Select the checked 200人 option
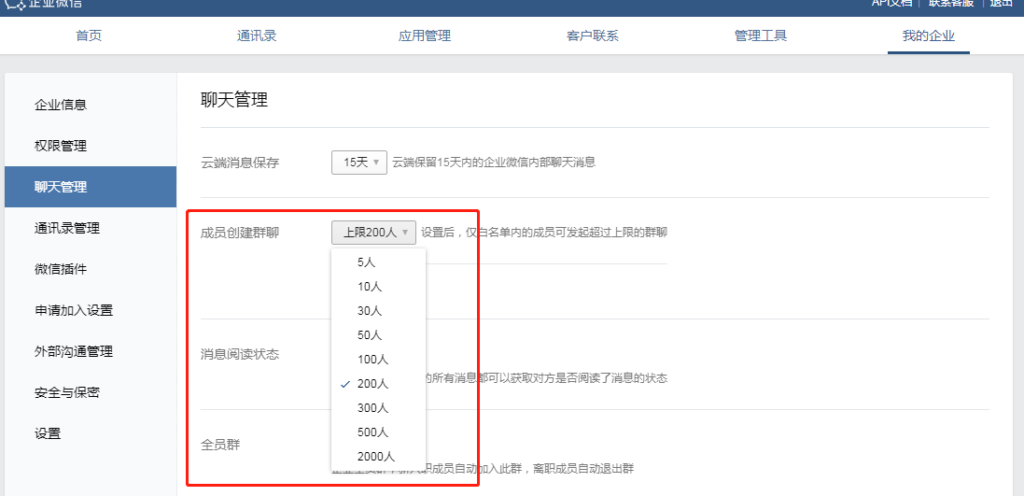Viewport: 1024px width, 496px height. point(372,383)
